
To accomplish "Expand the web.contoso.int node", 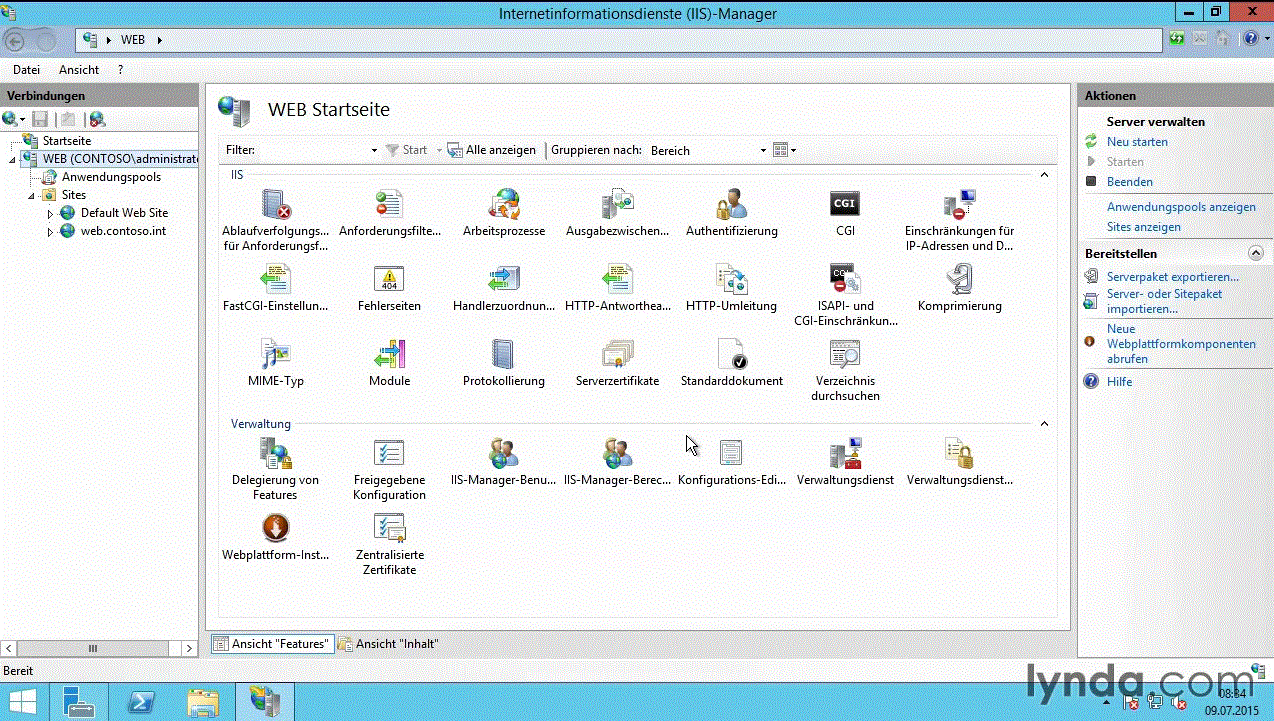I will click(50, 232).
